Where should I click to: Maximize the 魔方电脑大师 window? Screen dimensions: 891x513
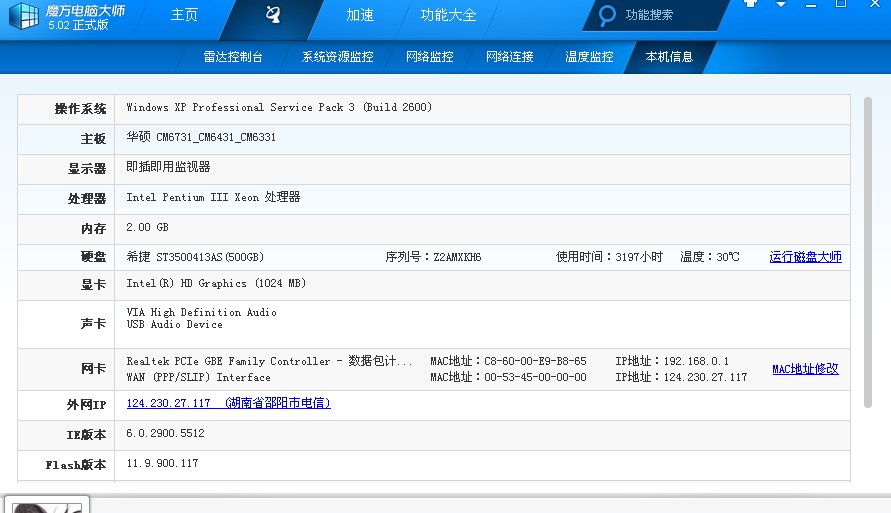841,3
